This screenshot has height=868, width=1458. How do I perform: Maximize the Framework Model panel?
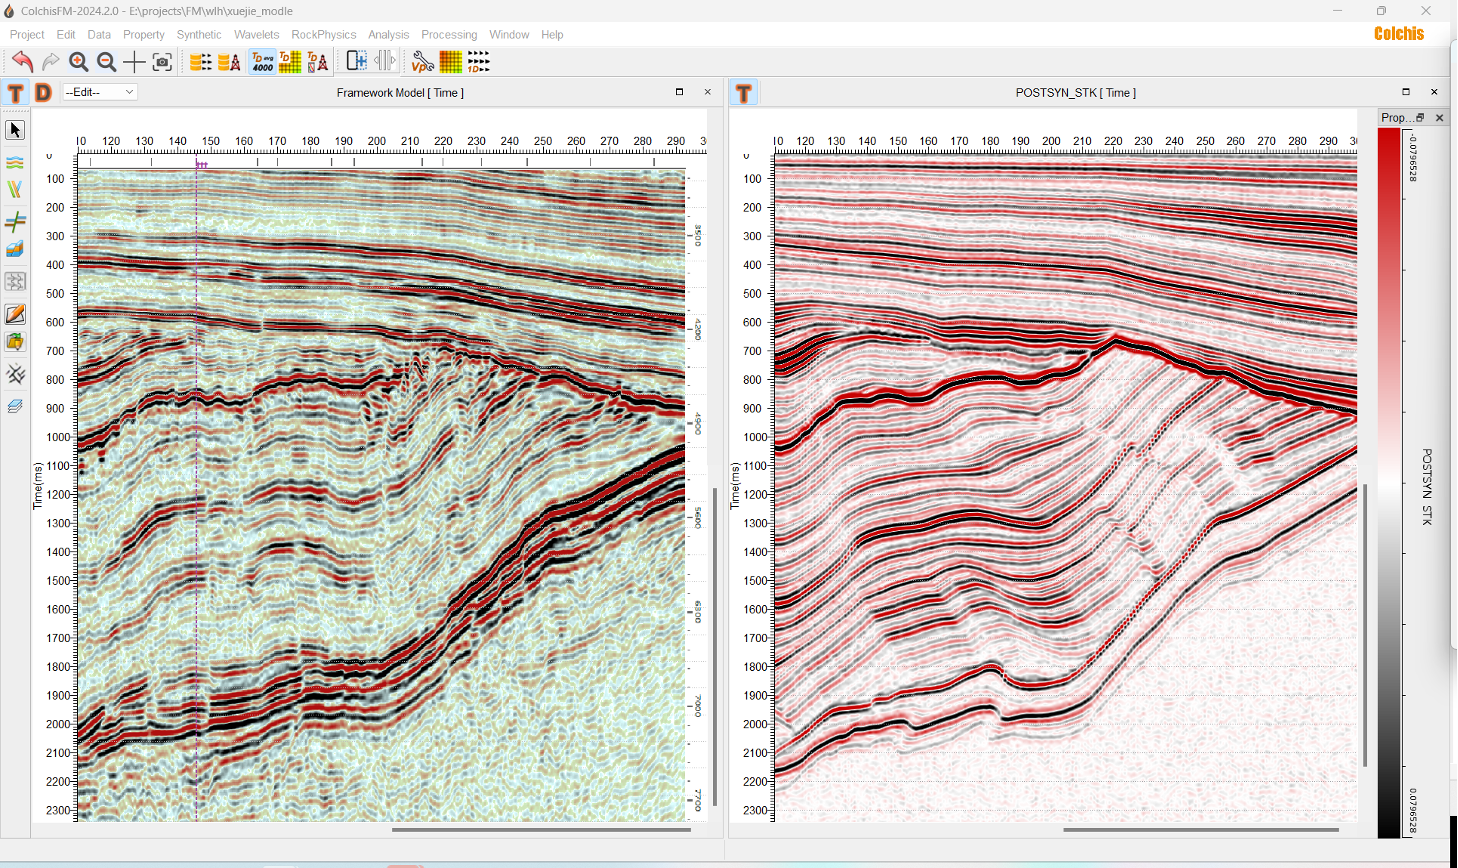click(680, 92)
